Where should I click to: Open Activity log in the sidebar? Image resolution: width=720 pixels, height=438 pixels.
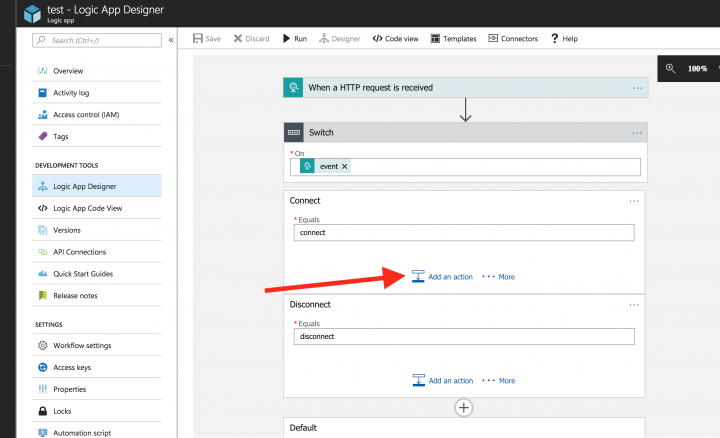71,93
